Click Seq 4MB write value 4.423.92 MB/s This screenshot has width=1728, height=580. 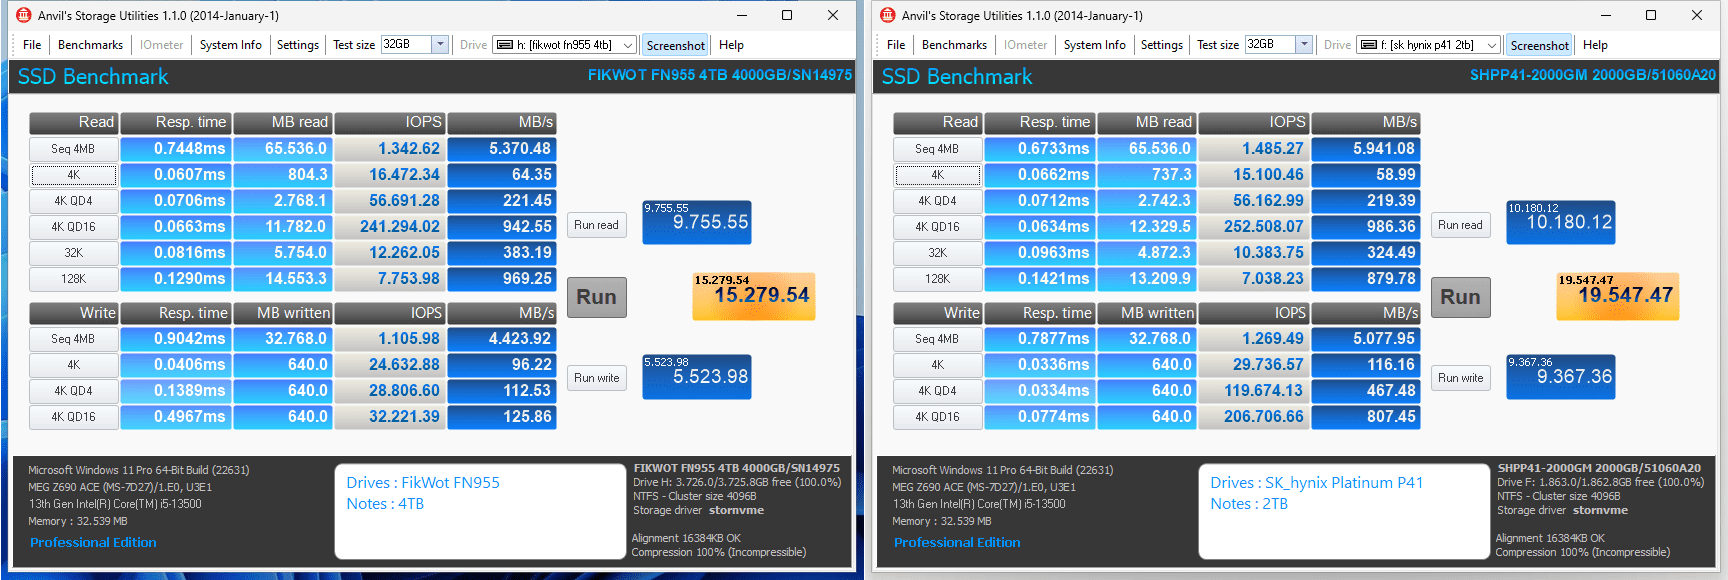click(x=502, y=339)
